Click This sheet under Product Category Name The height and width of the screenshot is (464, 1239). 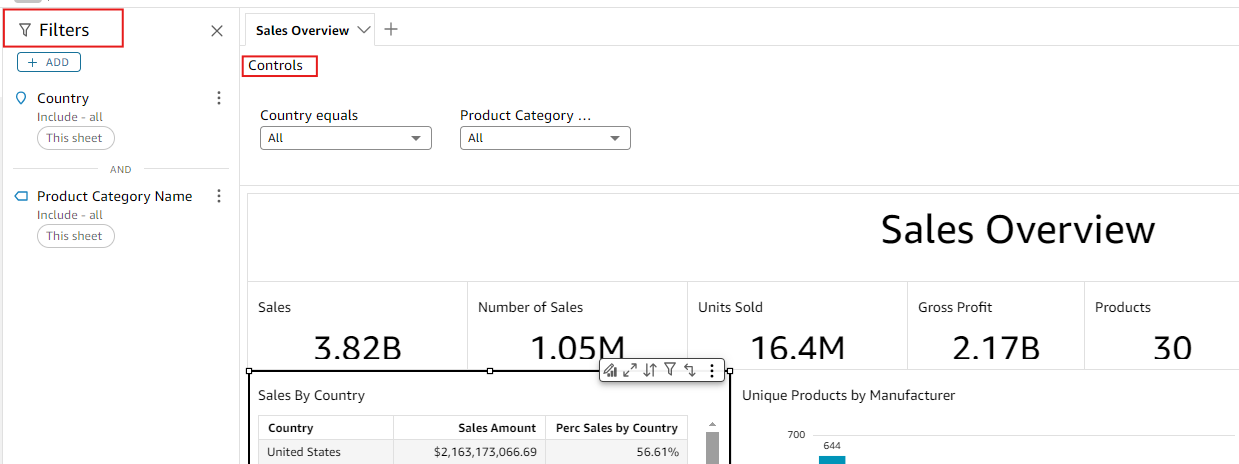pos(76,236)
